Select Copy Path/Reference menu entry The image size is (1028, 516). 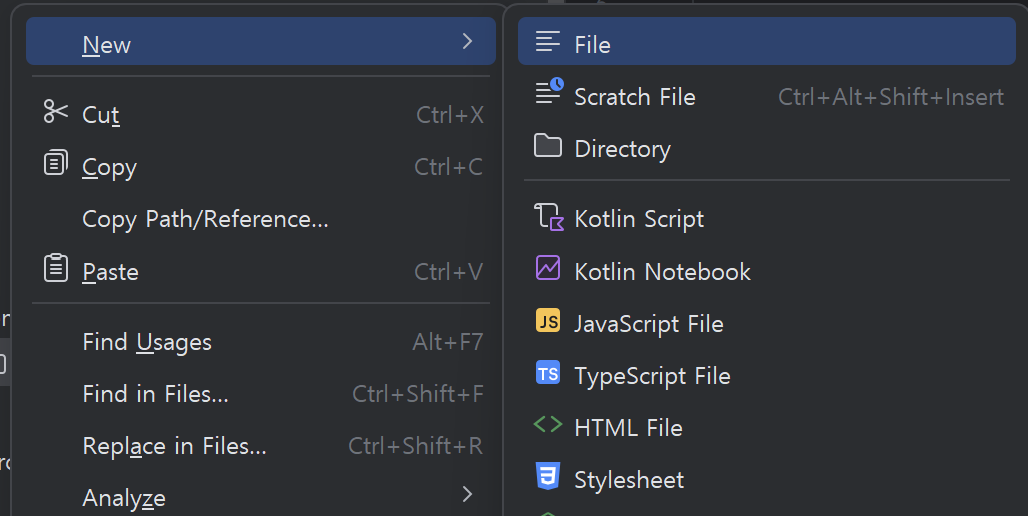[x=205, y=219]
